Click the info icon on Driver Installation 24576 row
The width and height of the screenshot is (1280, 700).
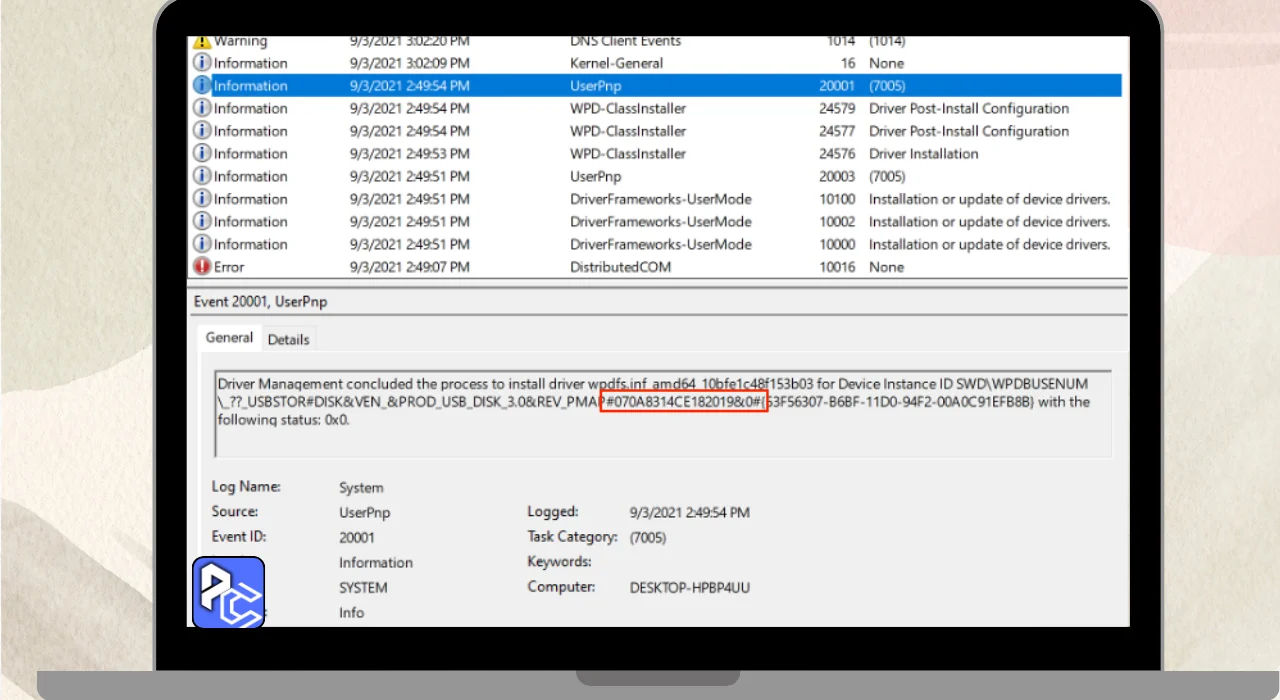[202, 154]
